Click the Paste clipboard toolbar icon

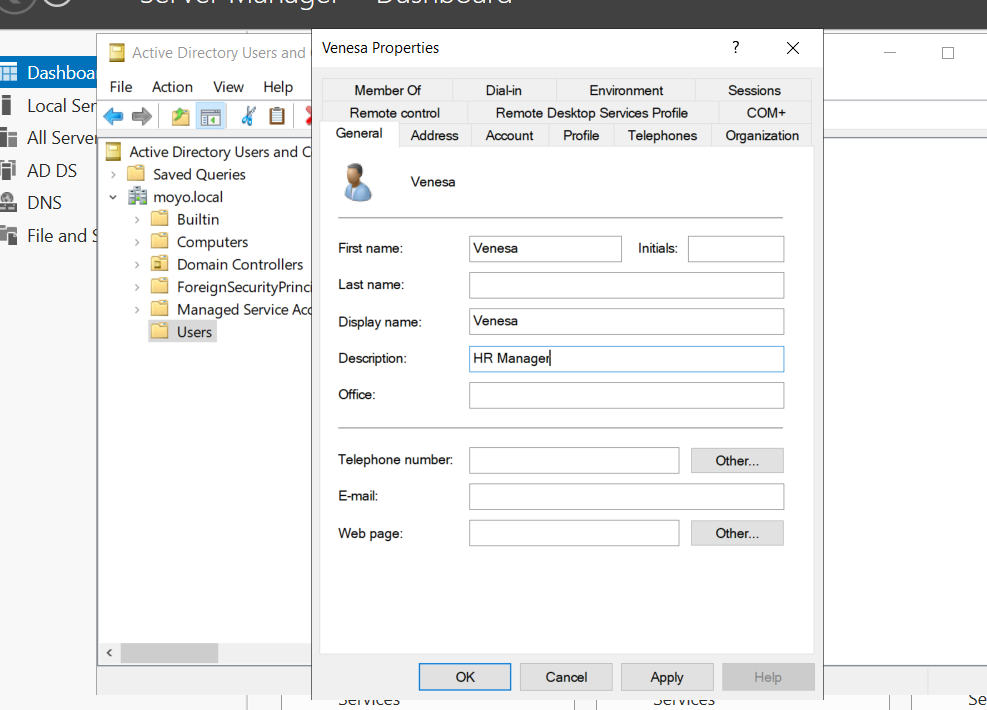click(x=277, y=116)
